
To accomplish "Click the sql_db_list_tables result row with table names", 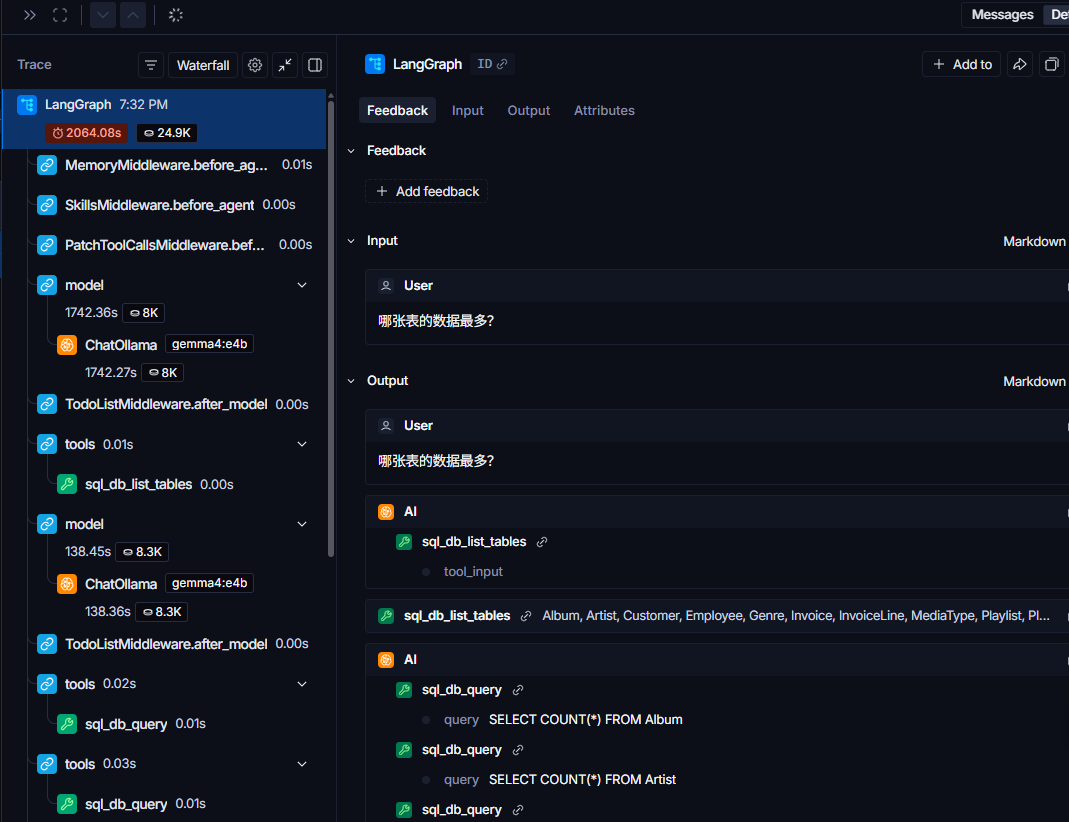I will click(717, 616).
